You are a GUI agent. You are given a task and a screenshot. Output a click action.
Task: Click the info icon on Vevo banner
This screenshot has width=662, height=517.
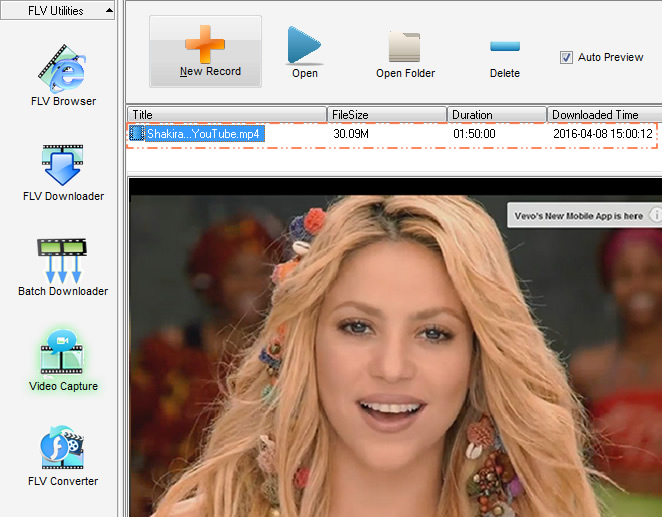[656, 215]
